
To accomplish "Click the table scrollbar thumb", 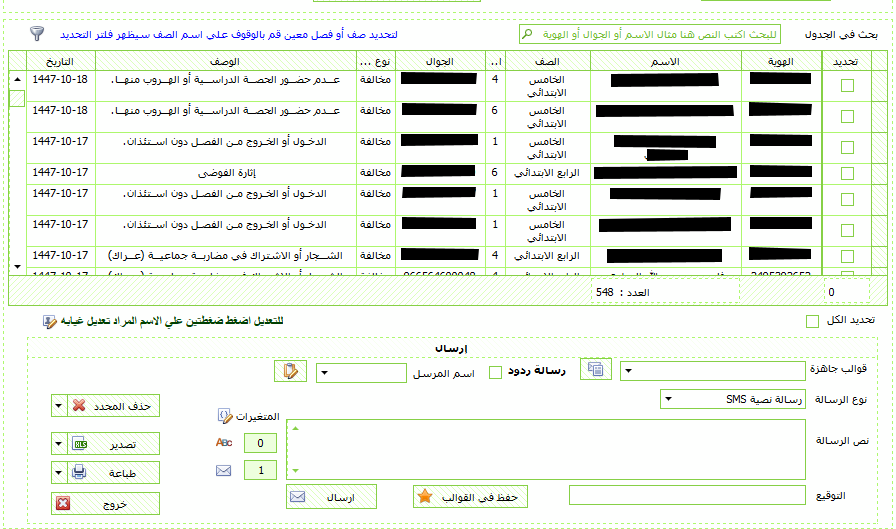I will click(17, 98).
